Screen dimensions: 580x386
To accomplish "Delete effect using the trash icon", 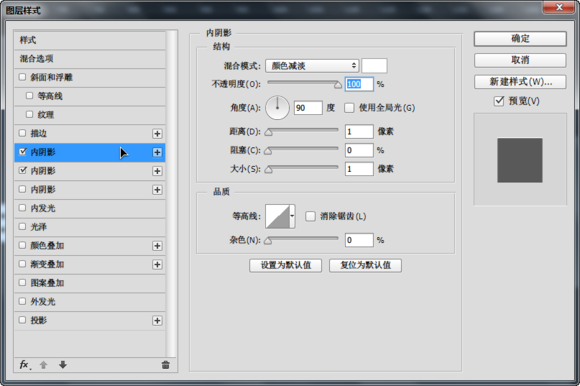I will click(165, 365).
